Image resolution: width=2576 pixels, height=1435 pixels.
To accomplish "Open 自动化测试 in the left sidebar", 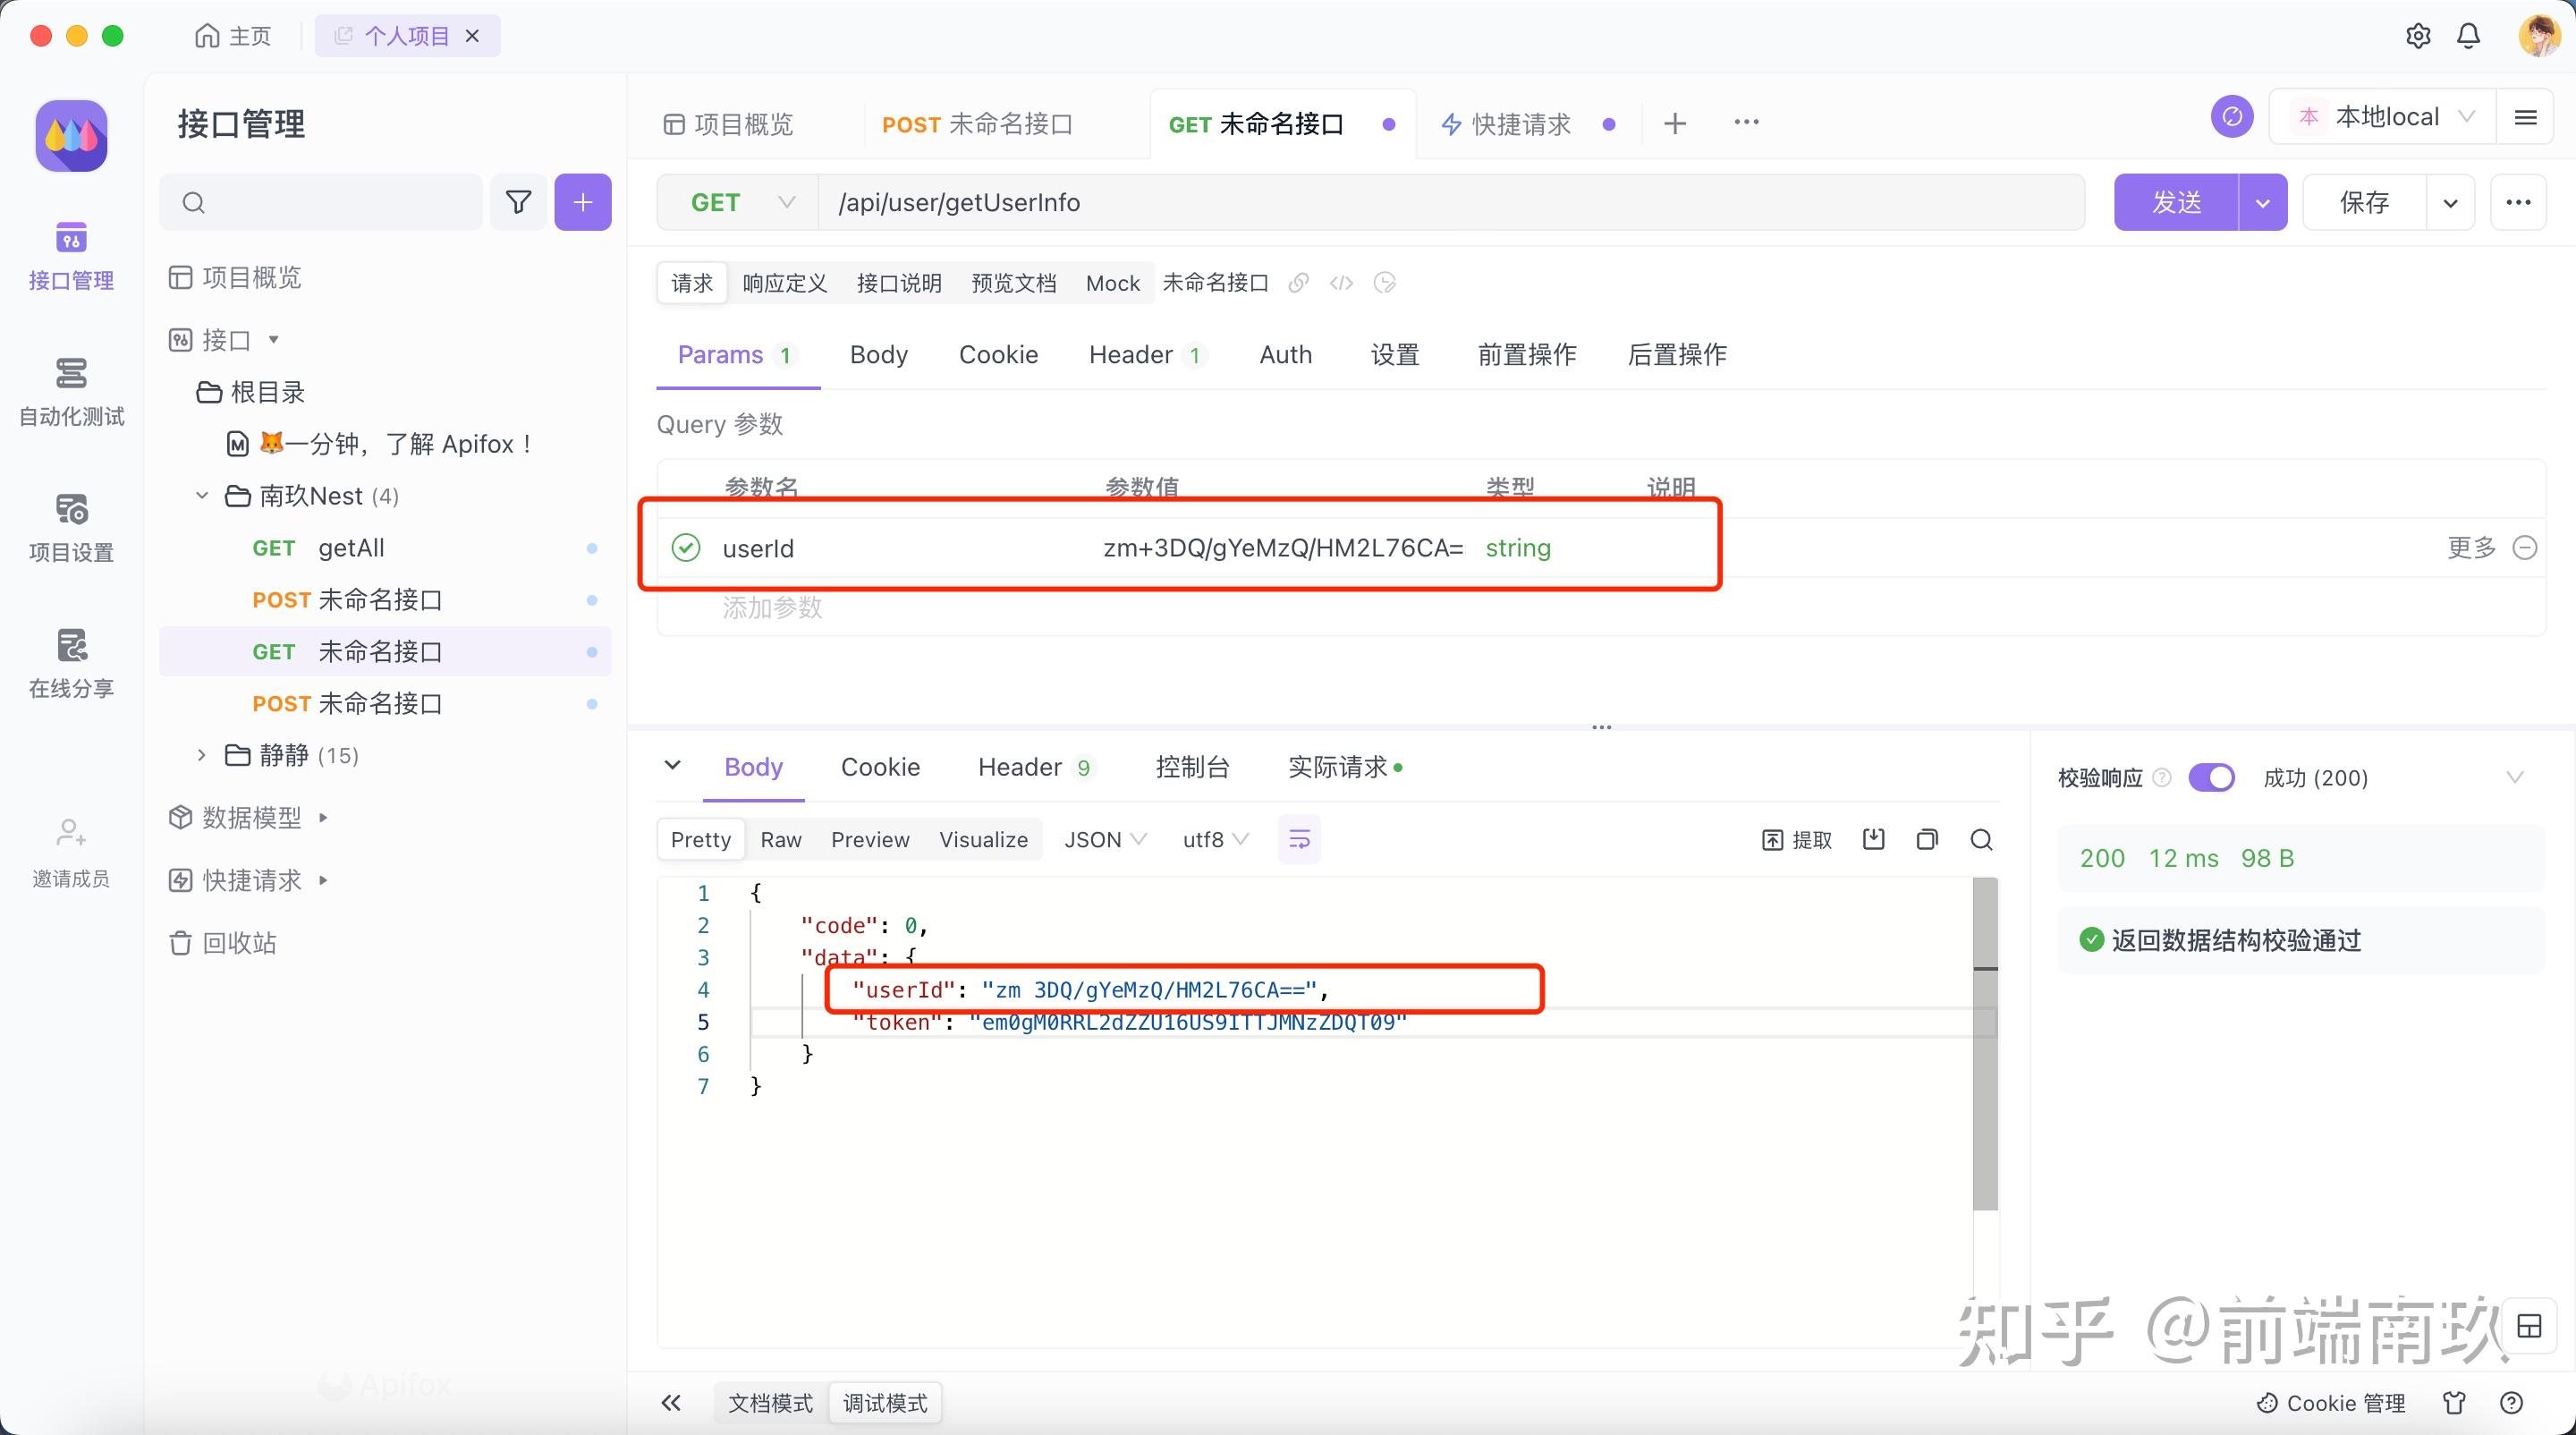I will pos(71,392).
